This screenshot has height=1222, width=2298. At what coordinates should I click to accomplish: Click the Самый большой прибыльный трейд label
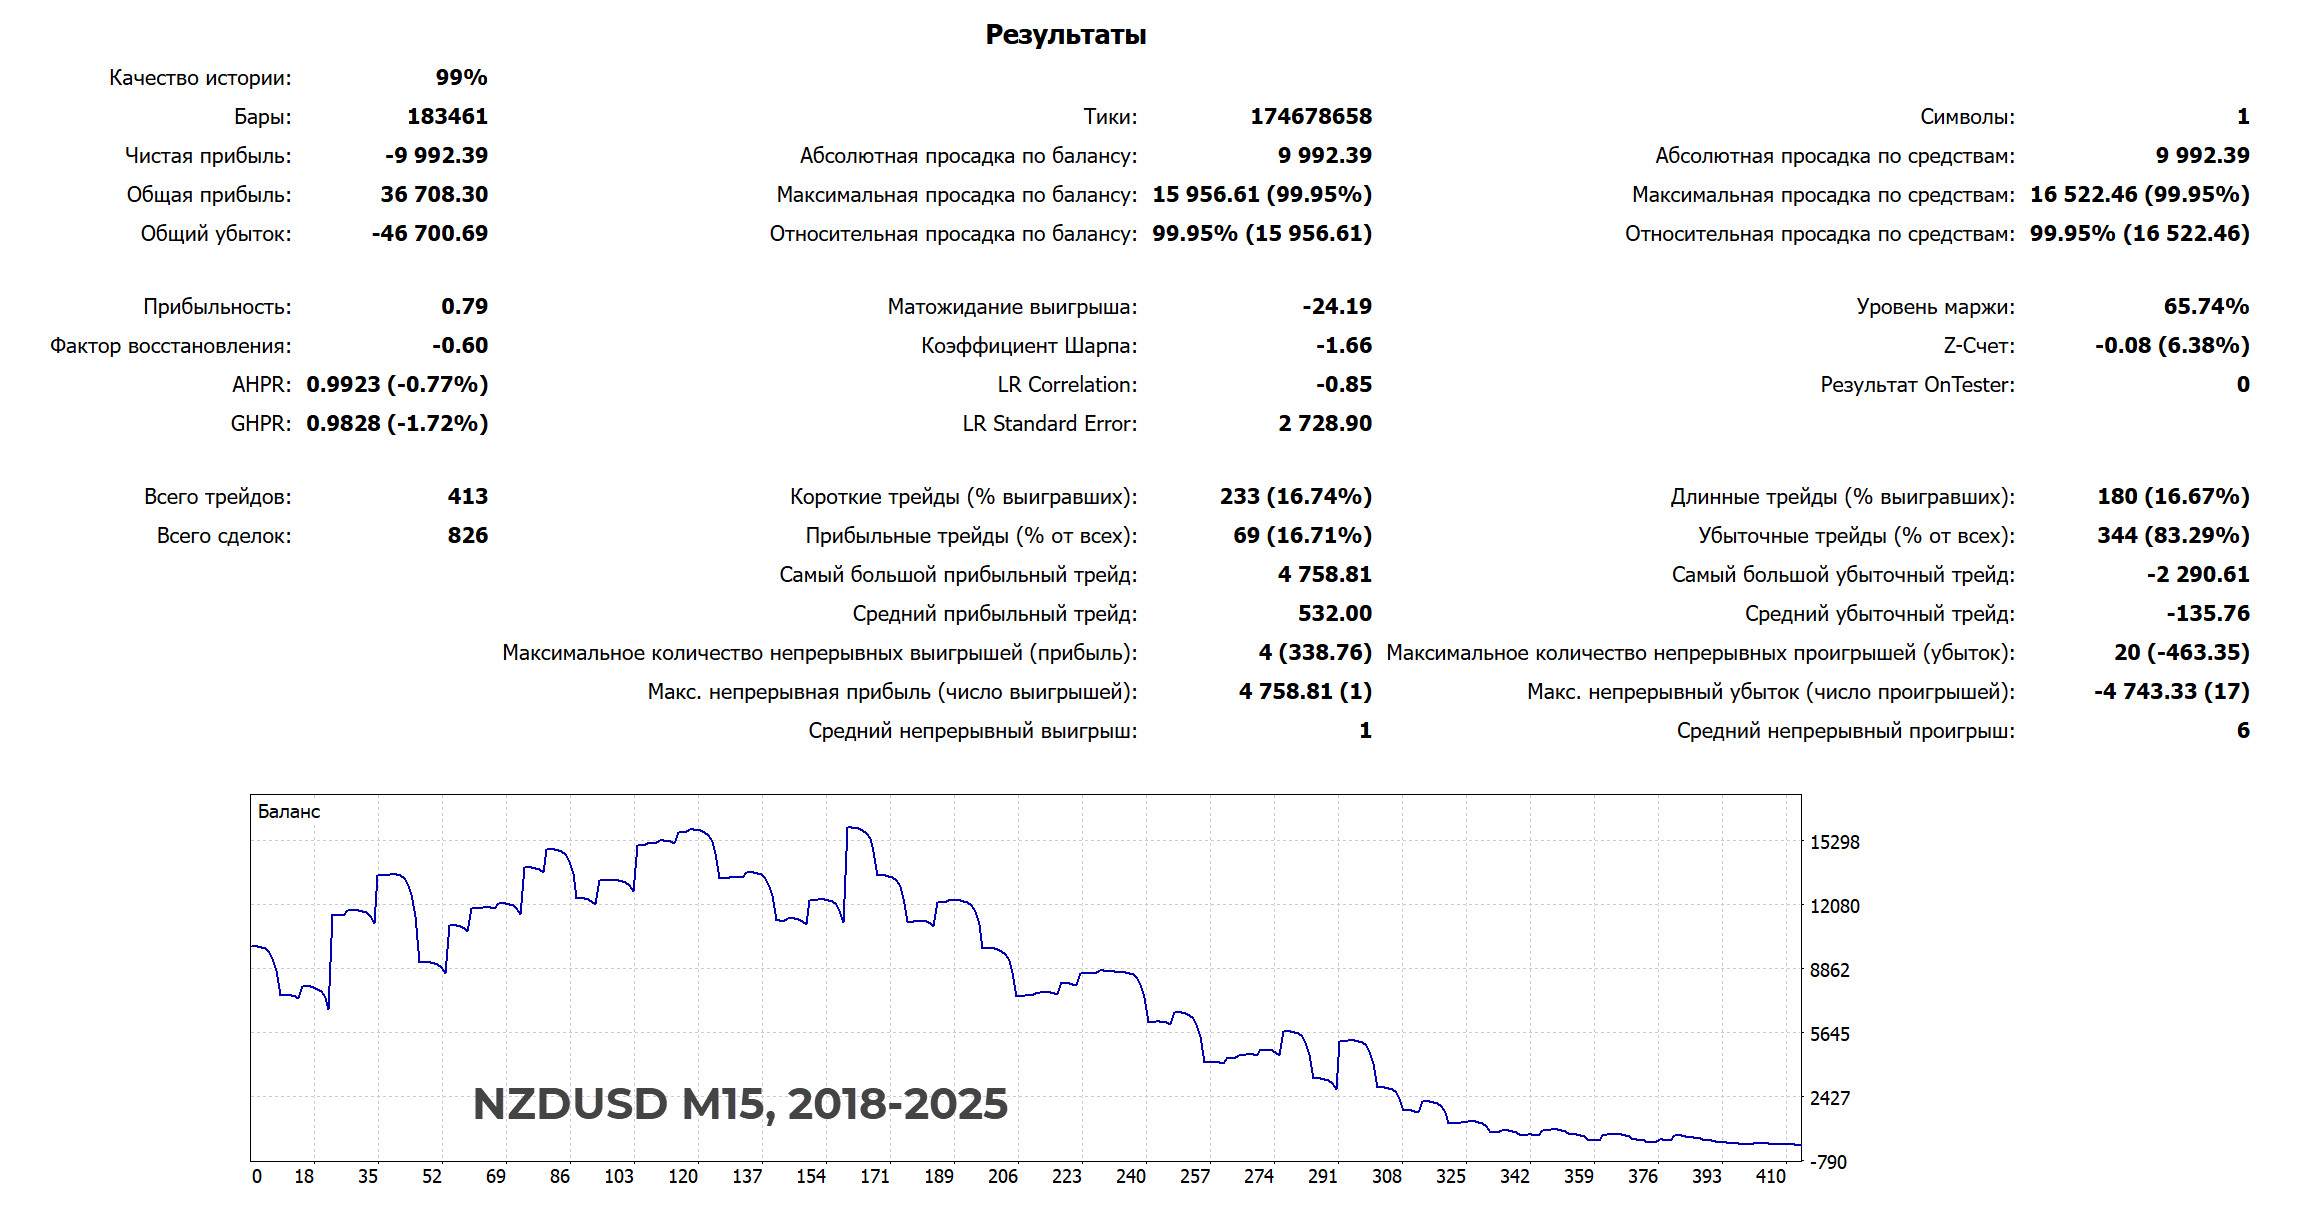click(x=957, y=575)
